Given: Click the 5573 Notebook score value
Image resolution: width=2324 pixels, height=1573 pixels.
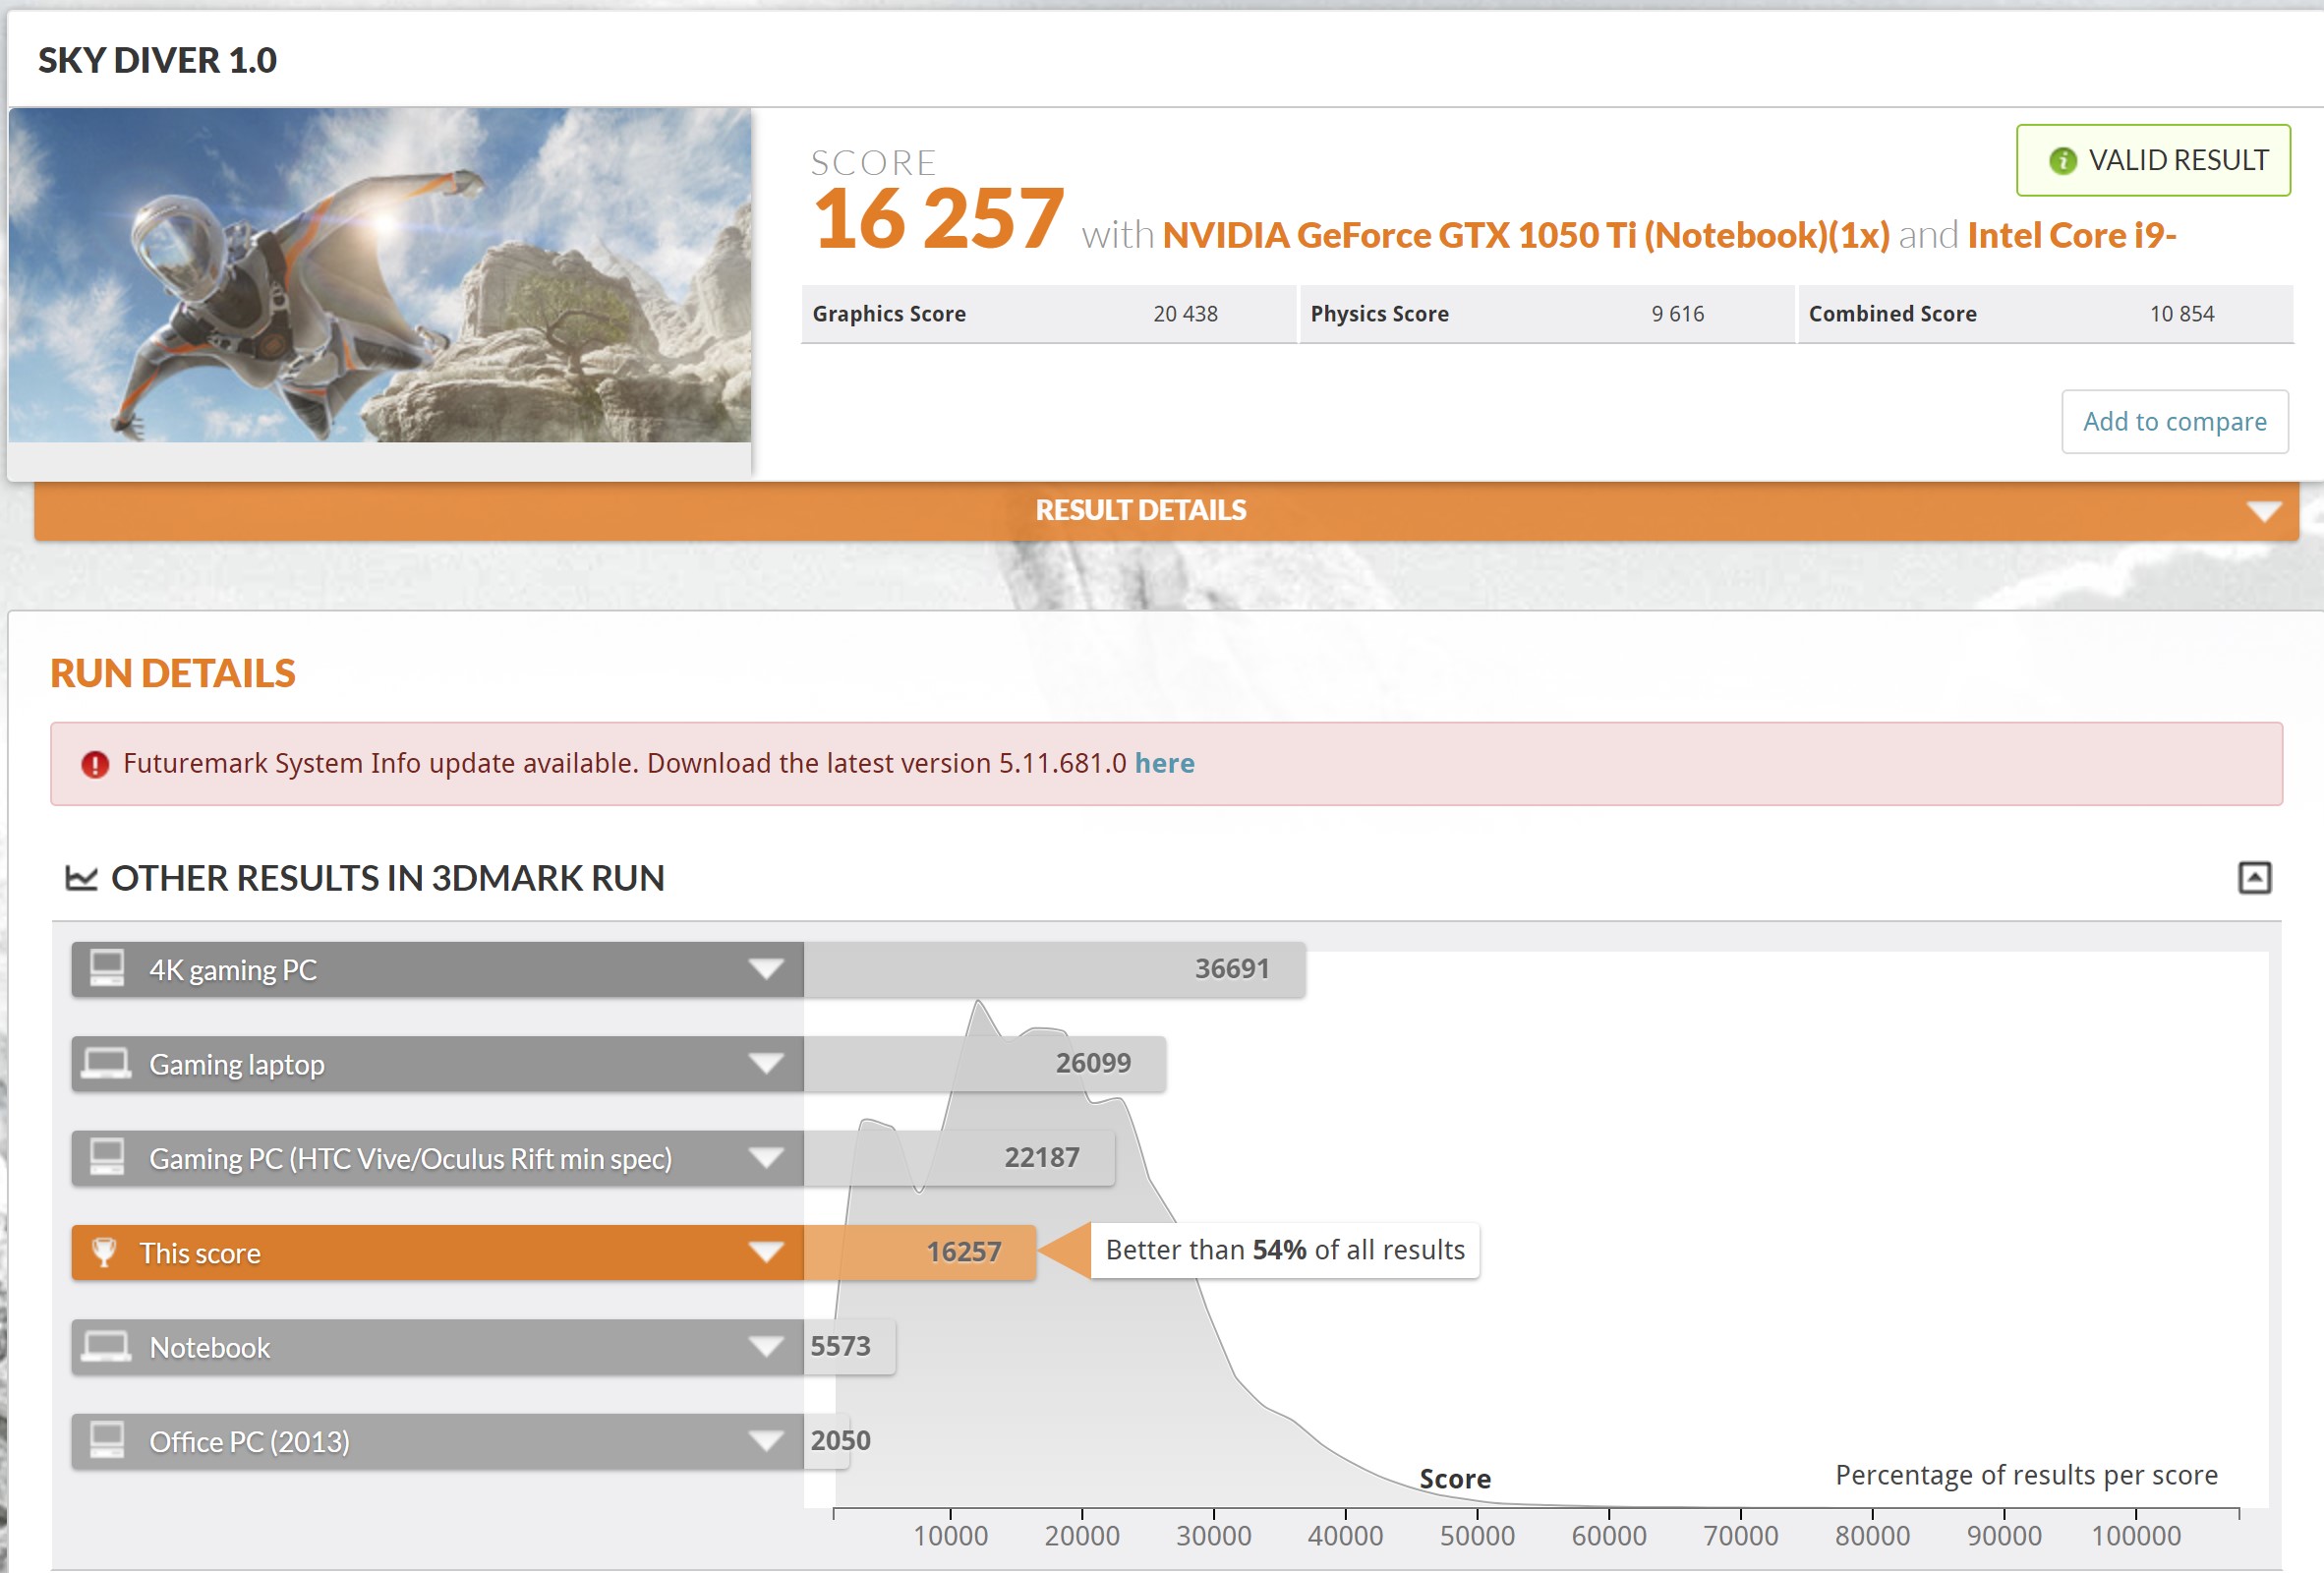Looking at the screenshot, I should click(x=840, y=1346).
